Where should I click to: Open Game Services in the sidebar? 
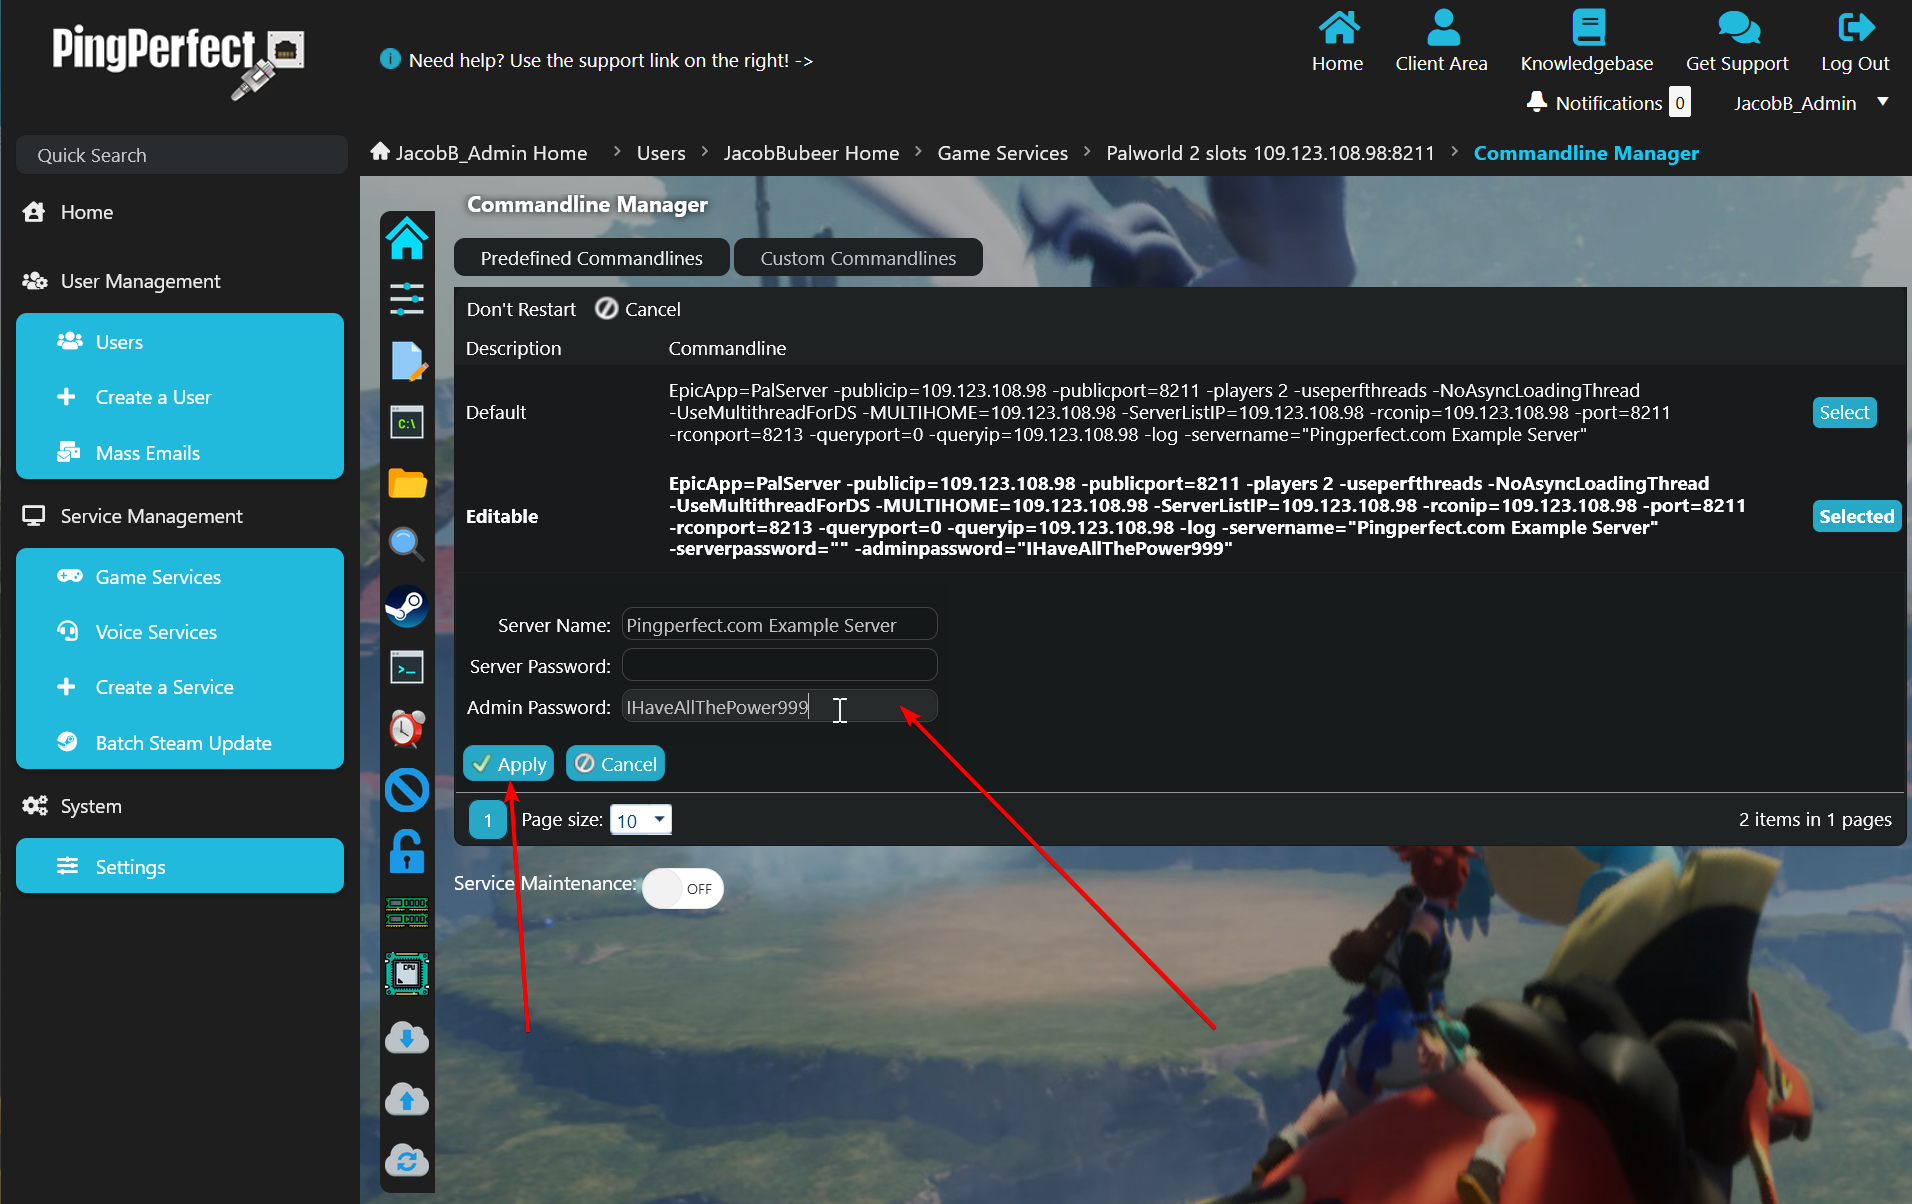click(x=158, y=577)
